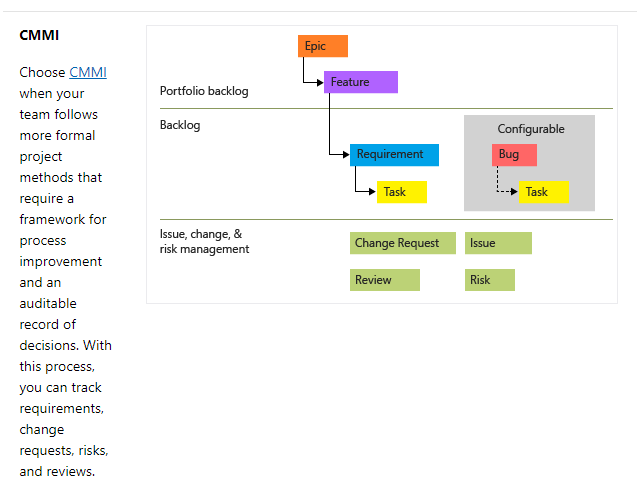
Task: Open the CMMI hyperlink in the paragraph
Action: [x=88, y=72]
